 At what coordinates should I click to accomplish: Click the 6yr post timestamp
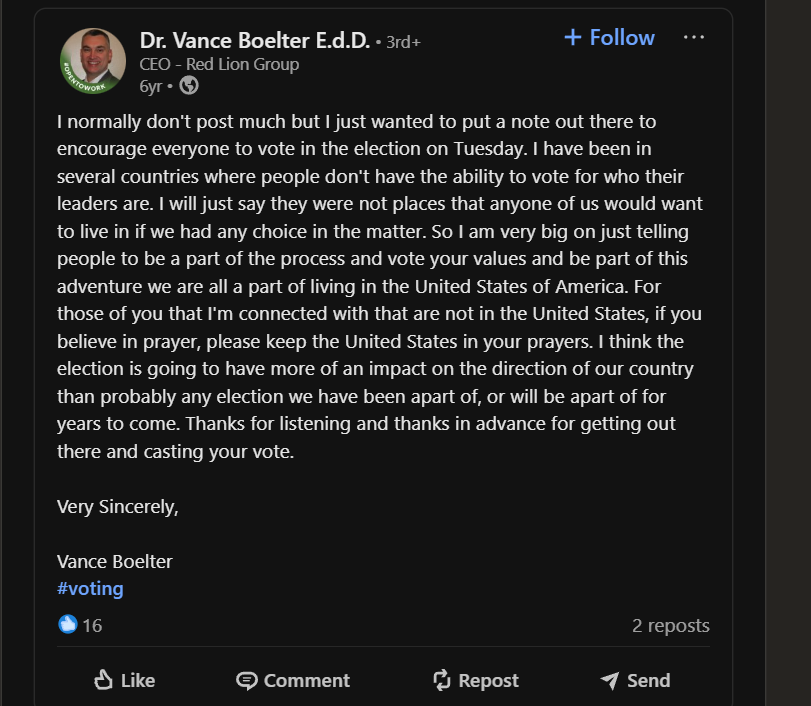tap(150, 86)
